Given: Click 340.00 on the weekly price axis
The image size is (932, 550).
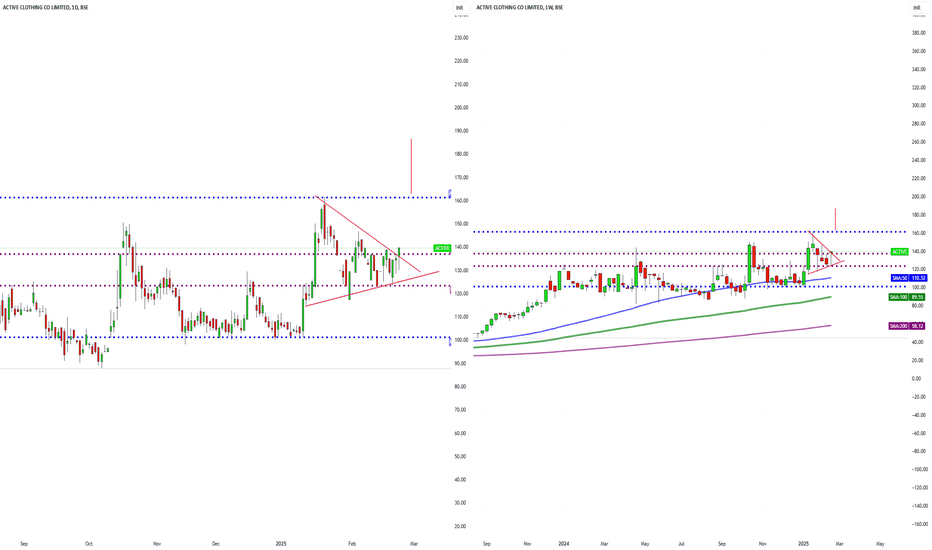Looking at the screenshot, I should (919, 70).
